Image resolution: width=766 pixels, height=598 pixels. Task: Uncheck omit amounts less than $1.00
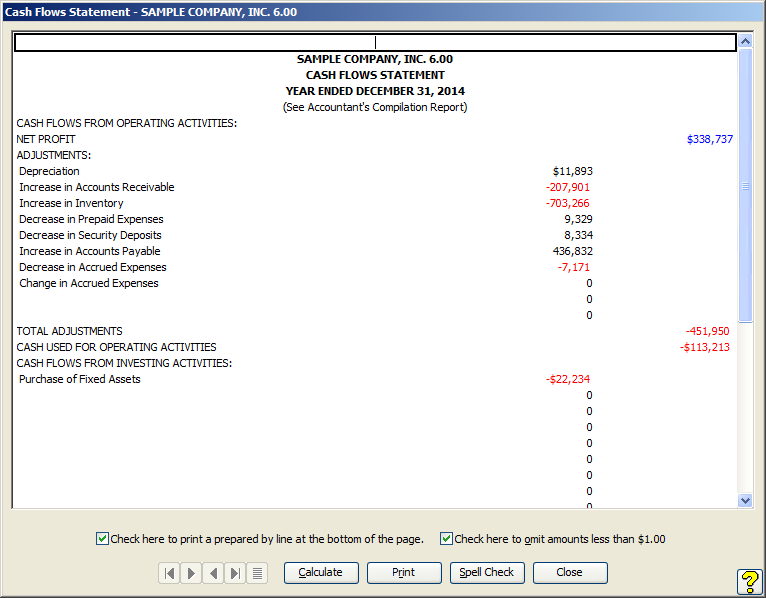[x=446, y=539]
